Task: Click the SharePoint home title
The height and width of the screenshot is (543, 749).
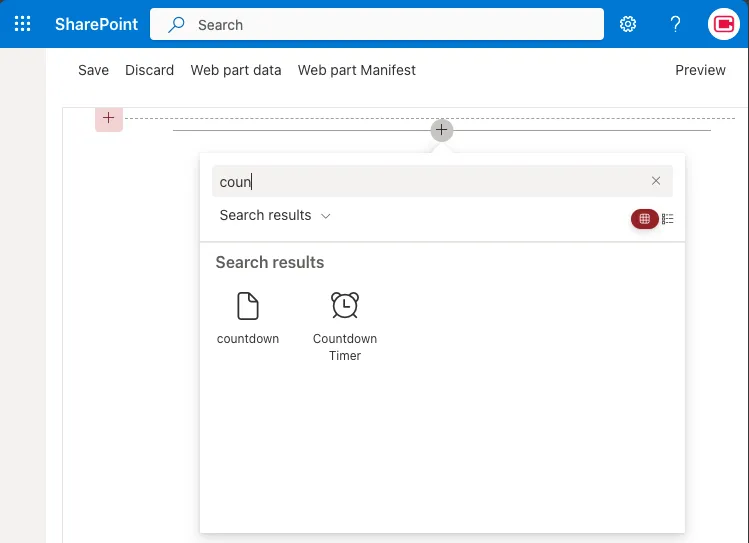Action: point(96,24)
